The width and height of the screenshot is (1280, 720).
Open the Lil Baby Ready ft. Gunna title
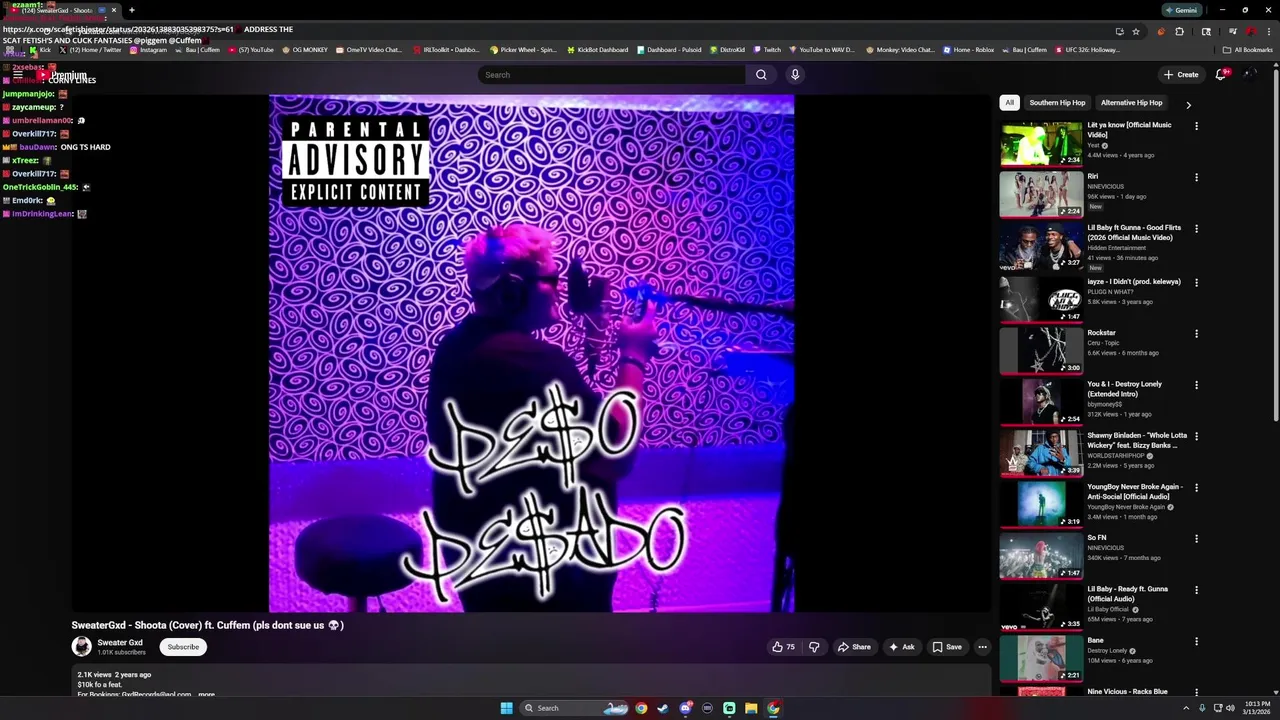coord(1128,594)
